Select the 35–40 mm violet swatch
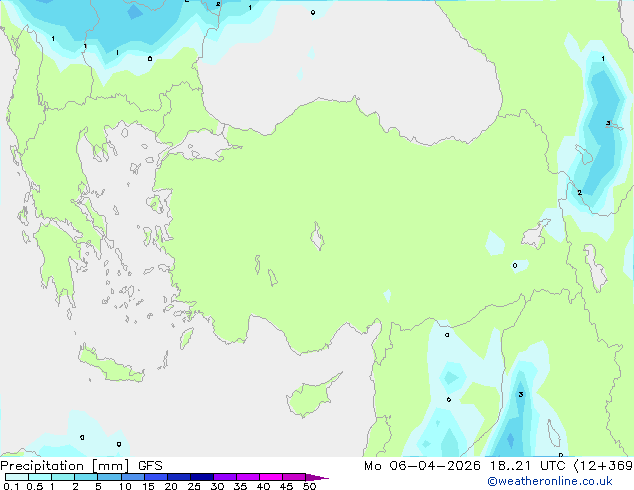 tap(247, 477)
